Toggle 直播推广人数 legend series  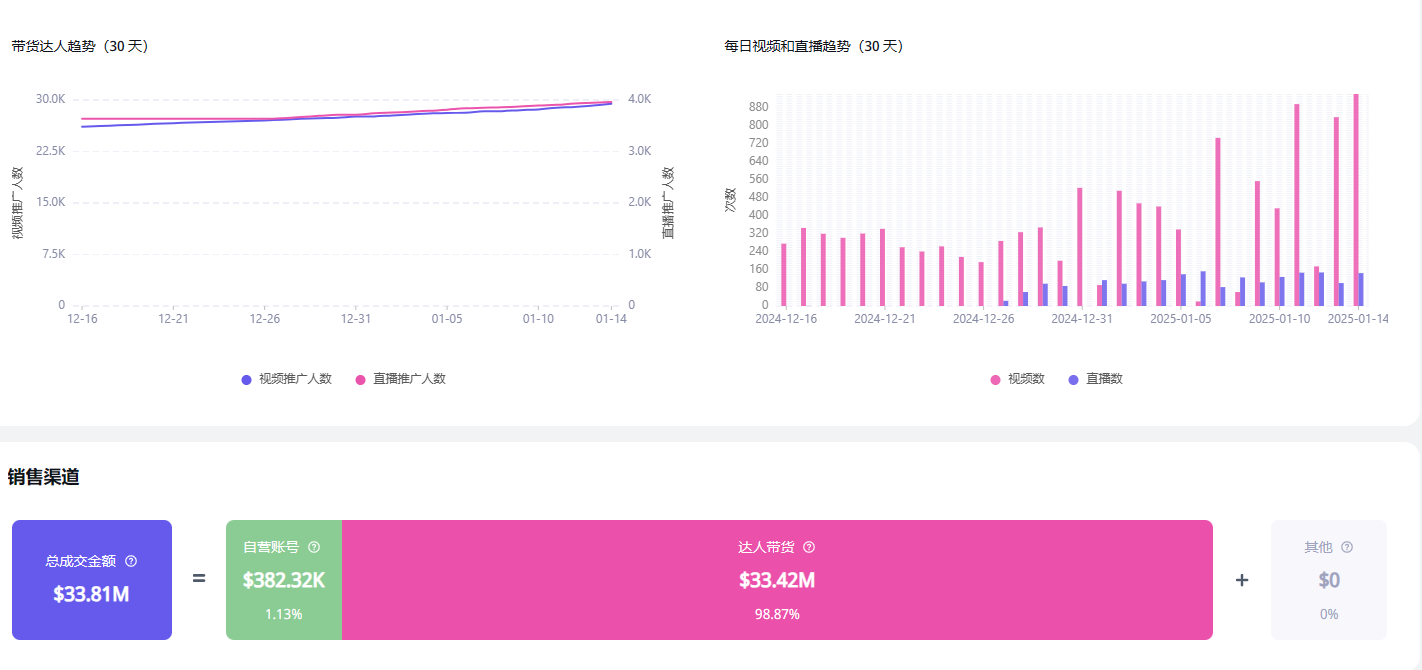(401, 379)
